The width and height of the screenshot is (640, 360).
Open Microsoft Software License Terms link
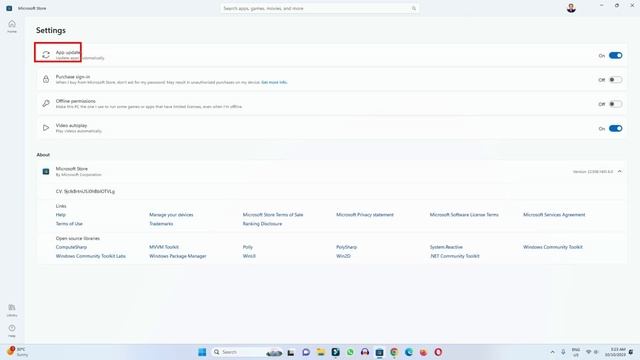[464, 215]
